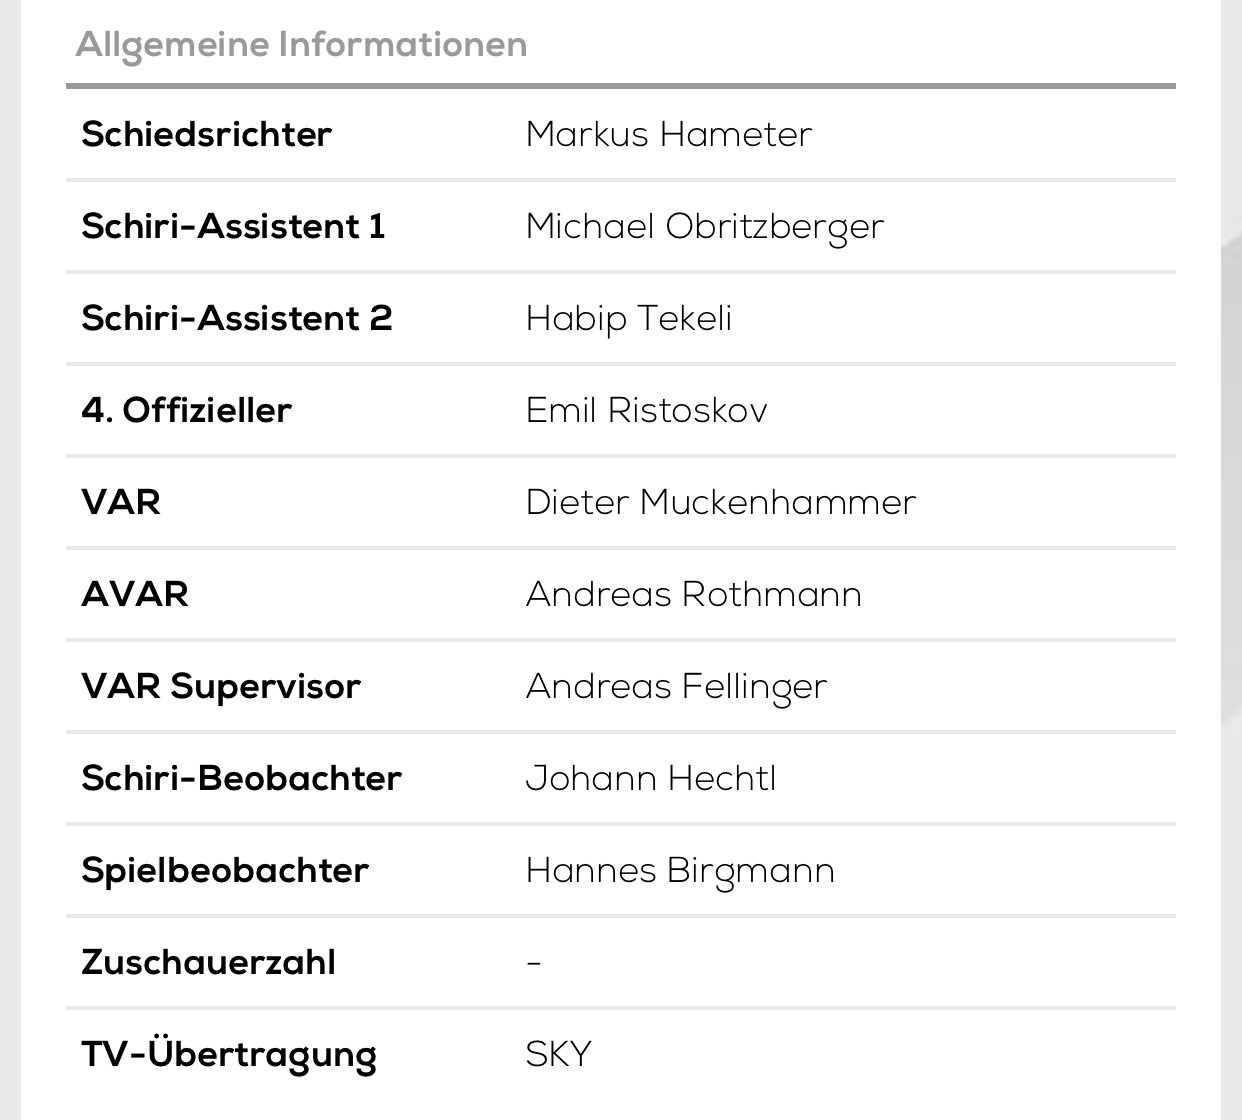
Task: Click the Schiri-Beobachter label
Action: 241,778
